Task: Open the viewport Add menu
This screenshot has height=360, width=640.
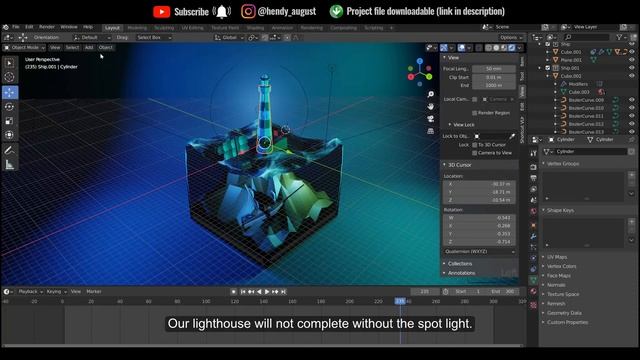Action: coord(89,48)
